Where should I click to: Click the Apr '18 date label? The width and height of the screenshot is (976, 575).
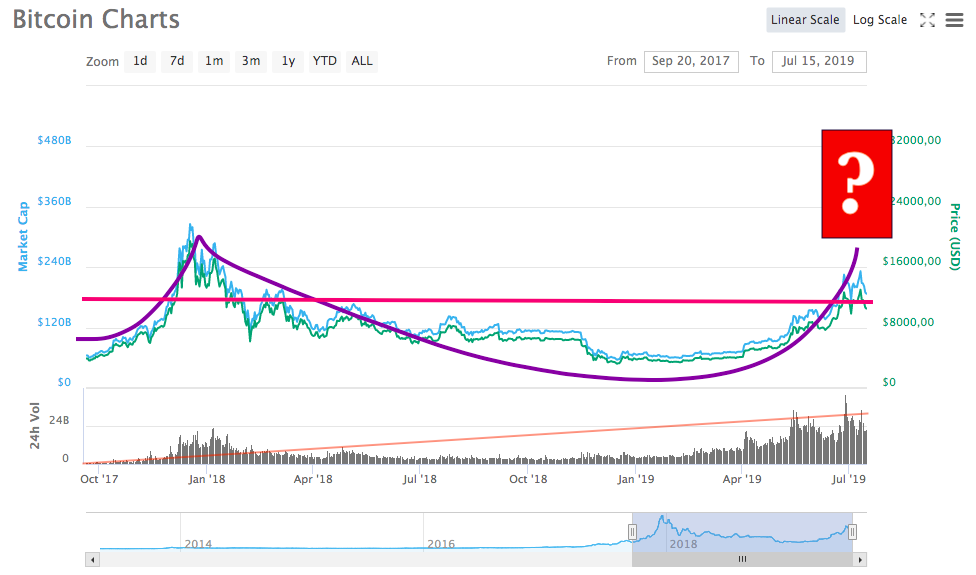click(x=313, y=479)
